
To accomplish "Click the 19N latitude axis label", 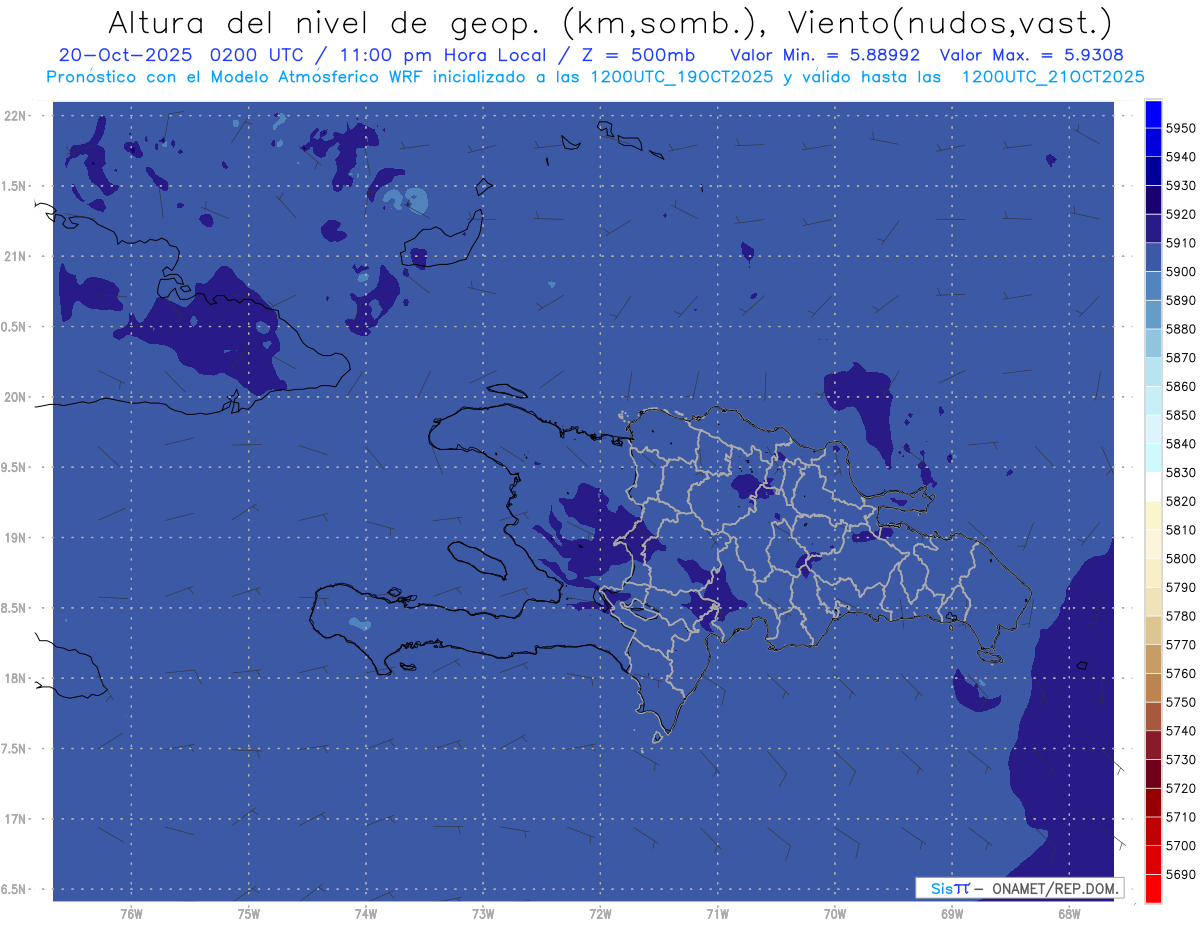I will 15,538.
